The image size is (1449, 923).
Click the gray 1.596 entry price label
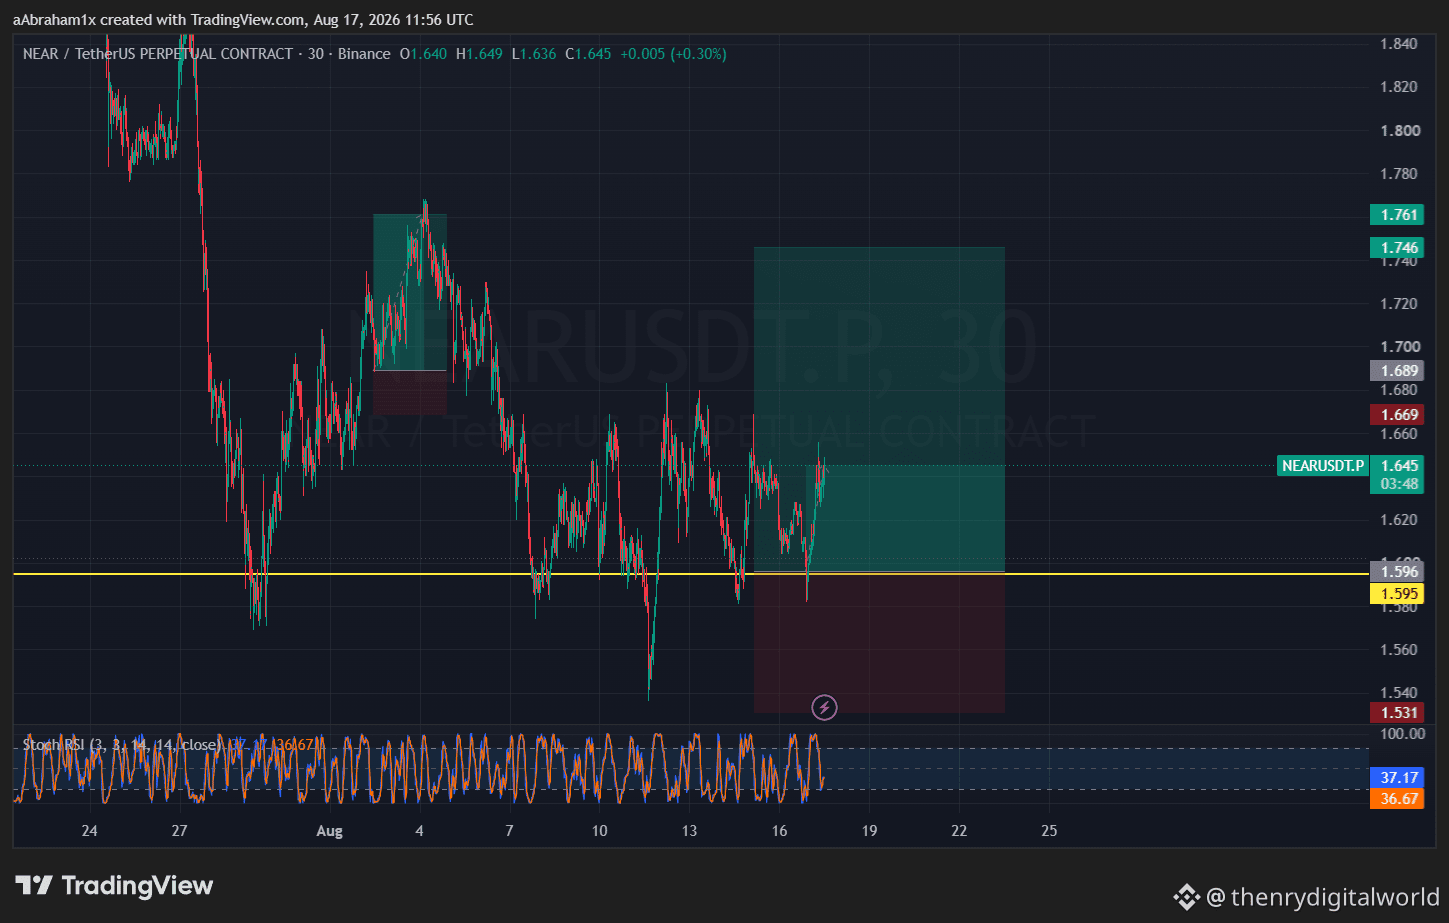pyautogui.click(x=1399, y=572)
